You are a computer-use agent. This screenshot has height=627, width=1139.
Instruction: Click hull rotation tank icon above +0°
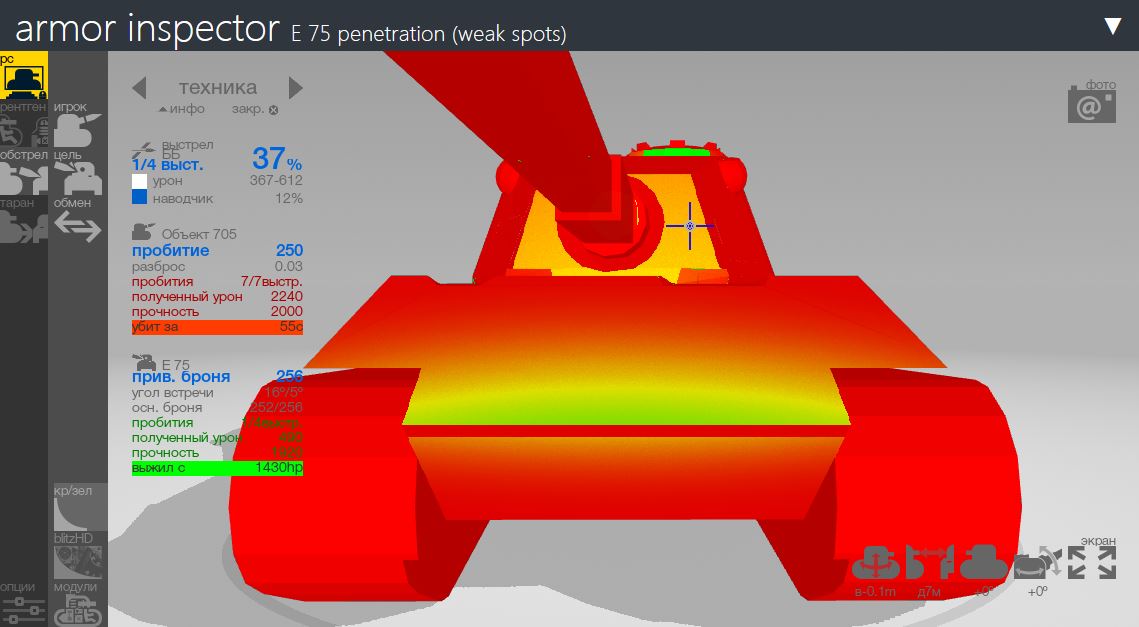(x=984, y=563)
